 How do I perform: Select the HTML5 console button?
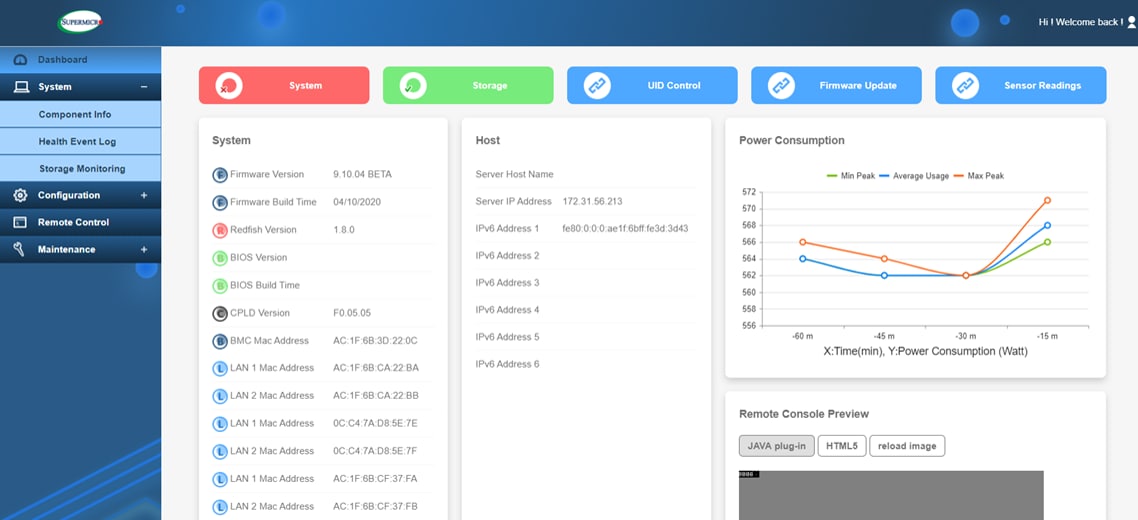[842, 446]
